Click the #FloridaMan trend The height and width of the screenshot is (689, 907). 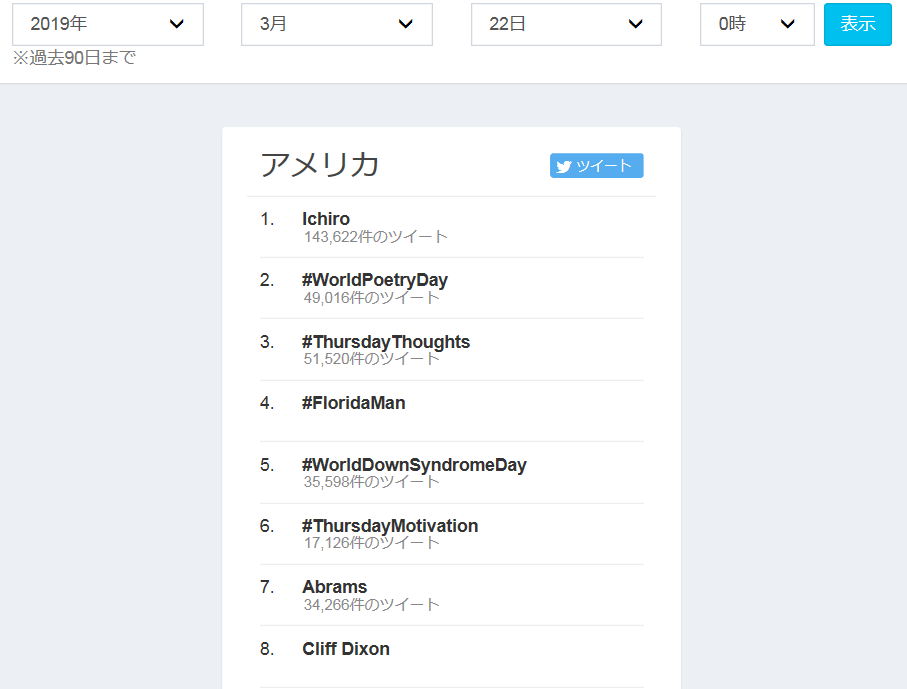pyautogui.click(x=353, y=403)
